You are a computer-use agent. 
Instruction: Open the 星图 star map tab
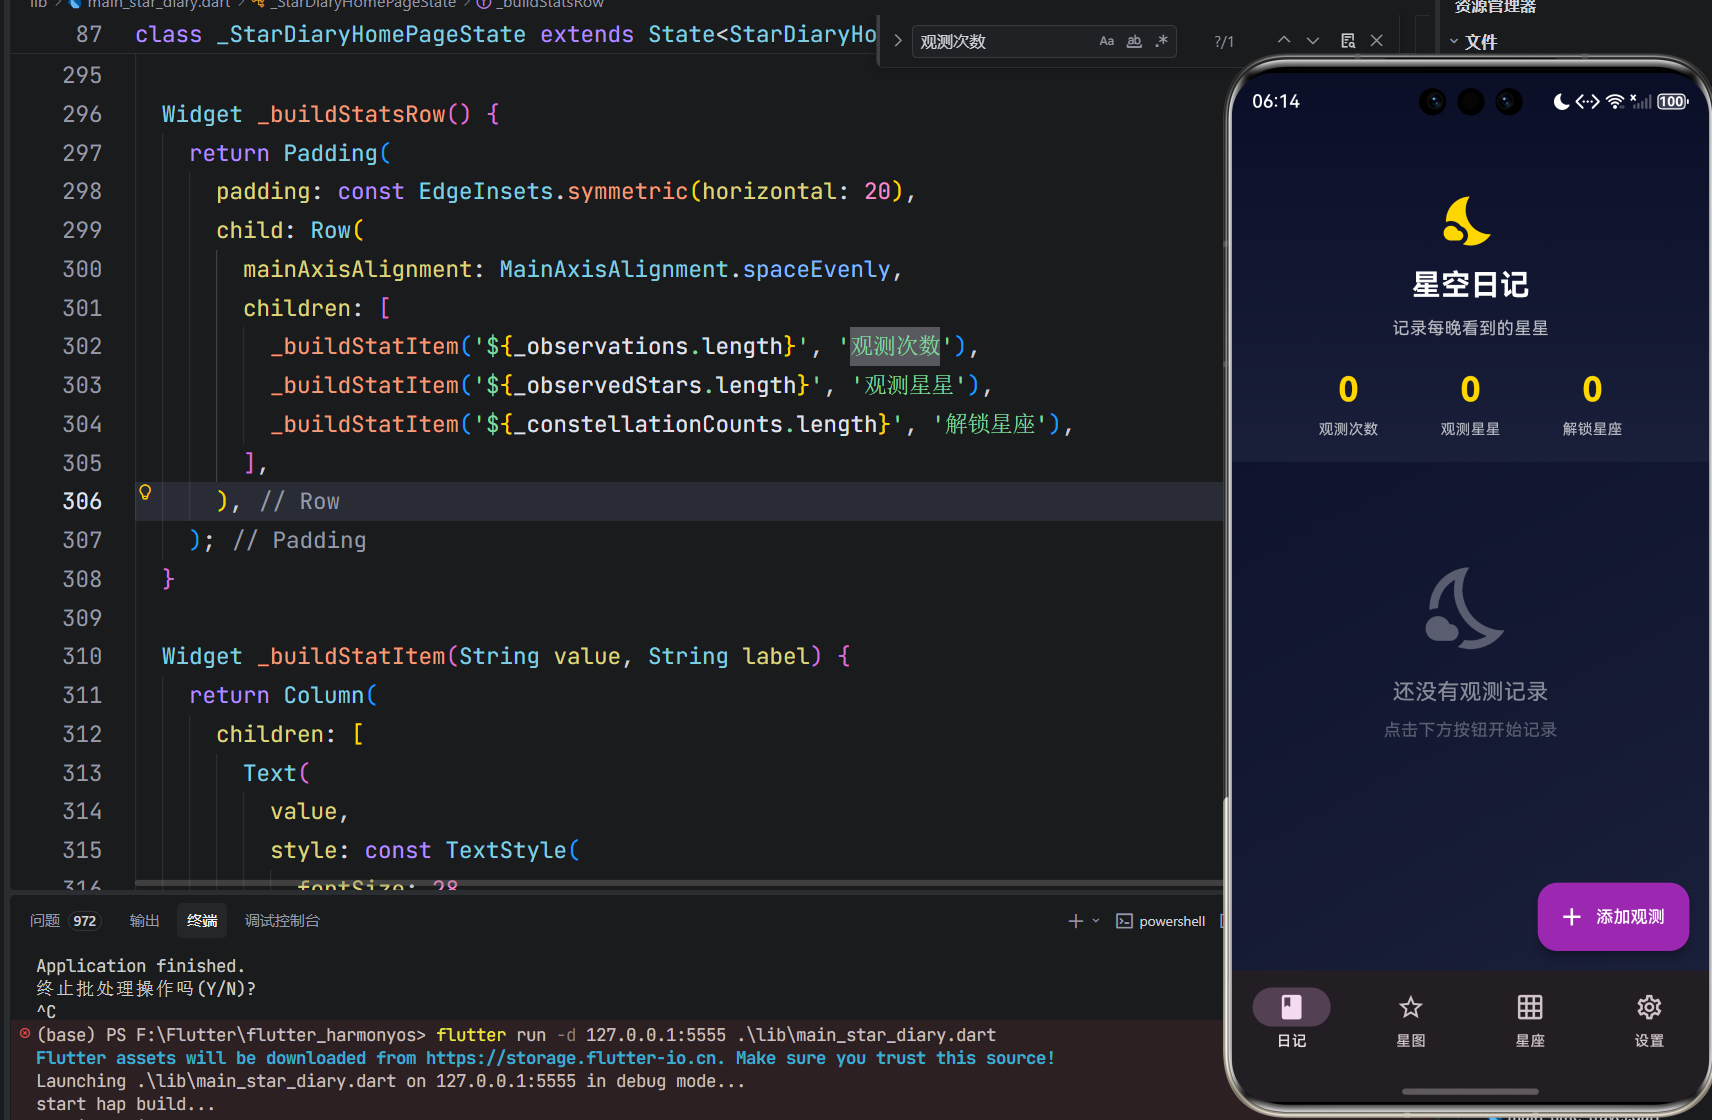point(1411,1018)
